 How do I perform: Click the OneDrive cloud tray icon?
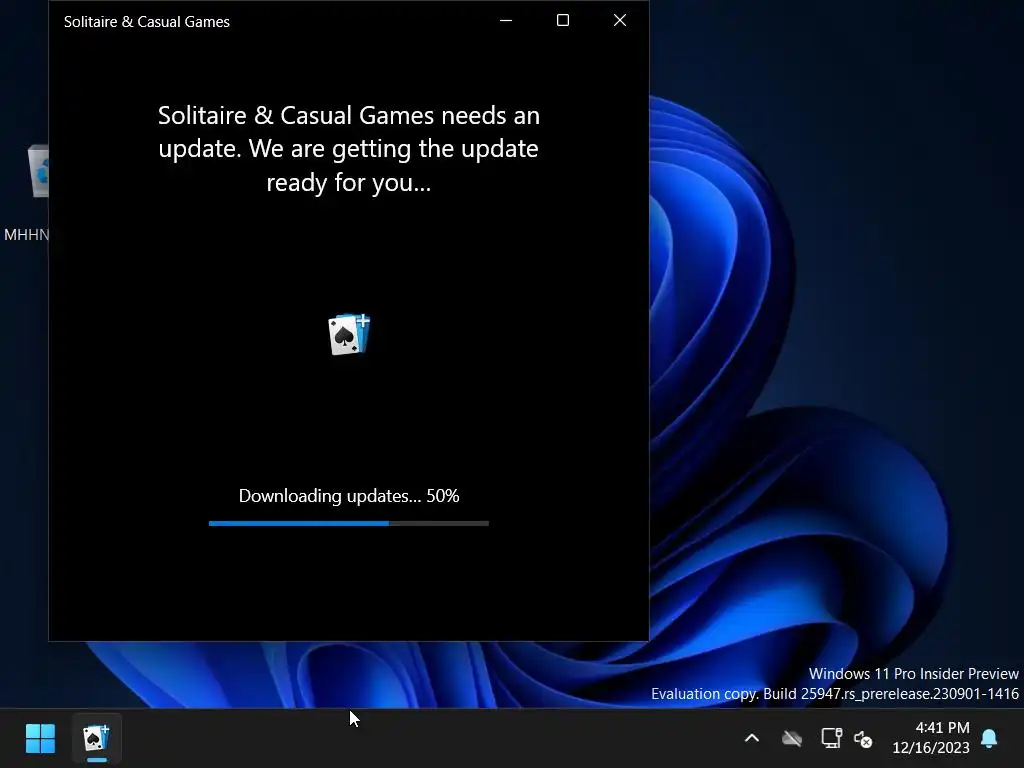[x=792, y=739]
